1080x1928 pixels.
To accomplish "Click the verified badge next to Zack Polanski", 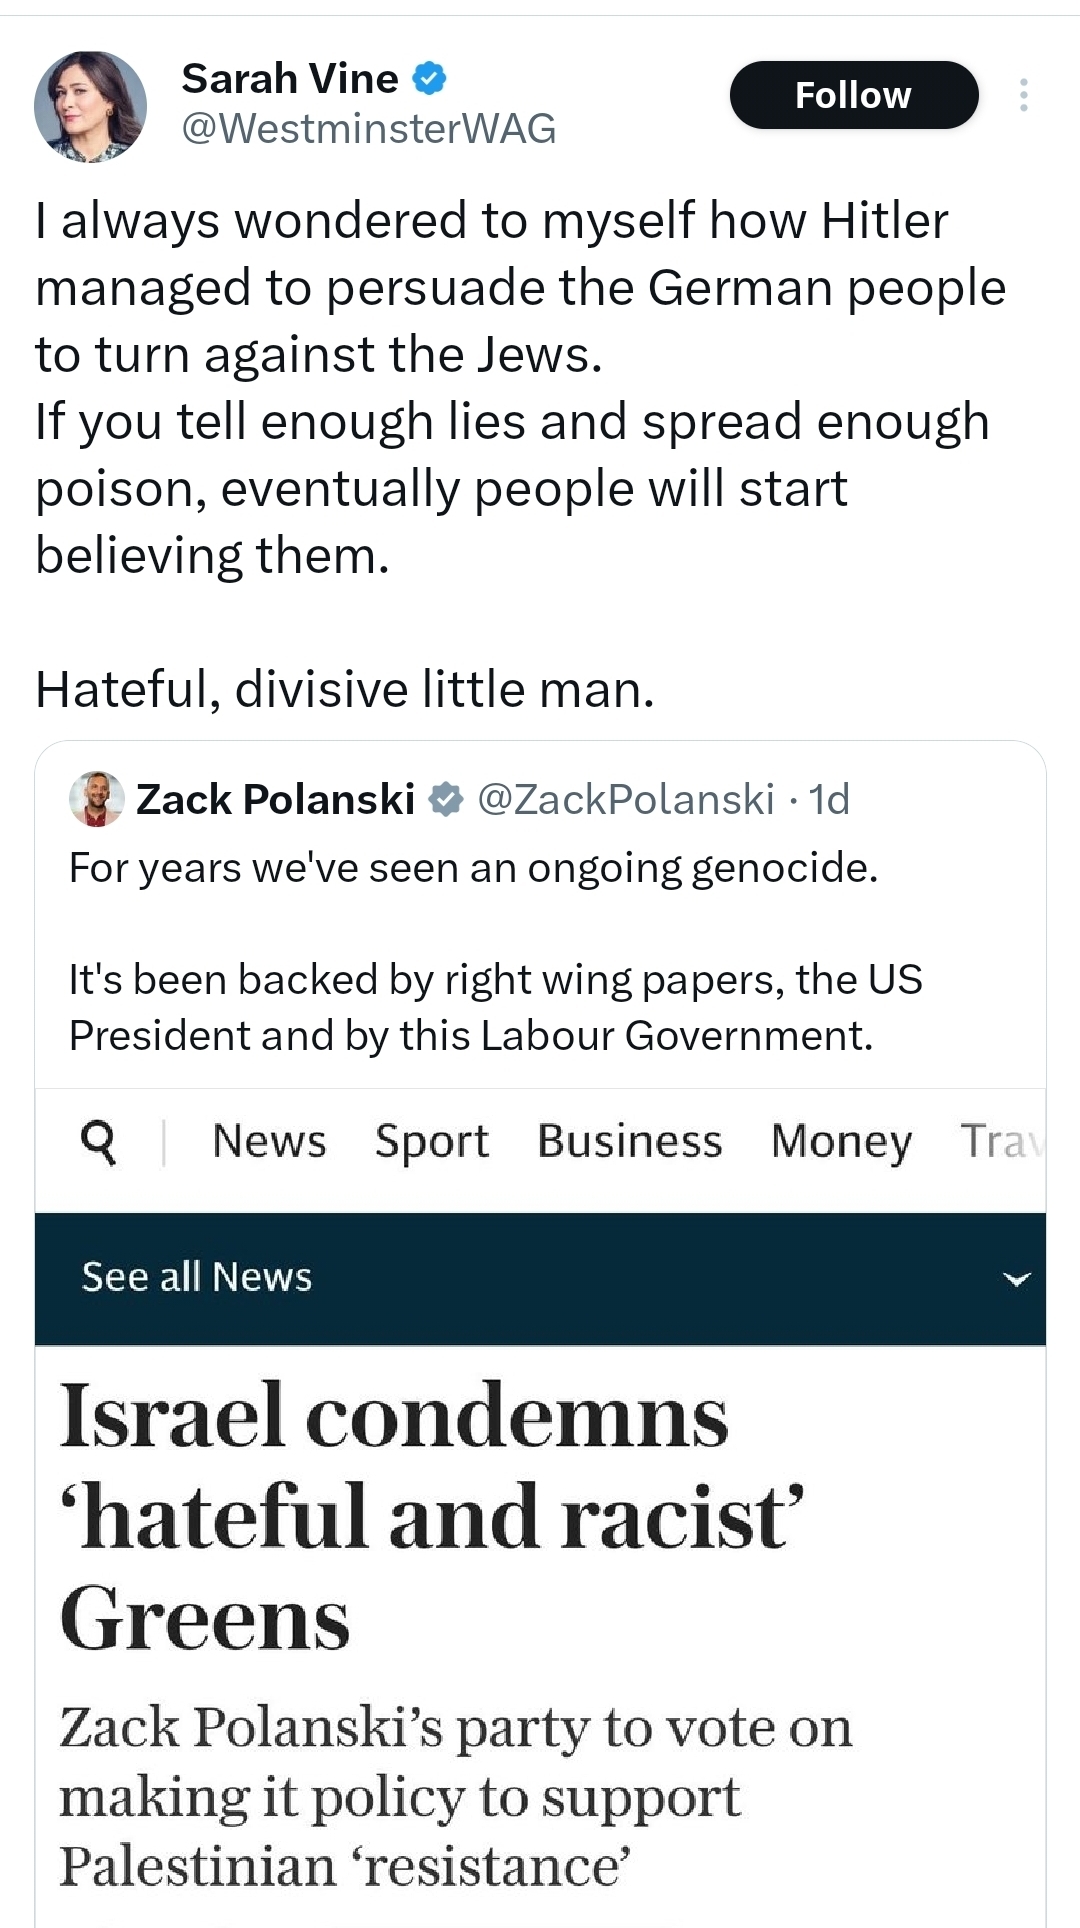I will (x=446, y=800).
